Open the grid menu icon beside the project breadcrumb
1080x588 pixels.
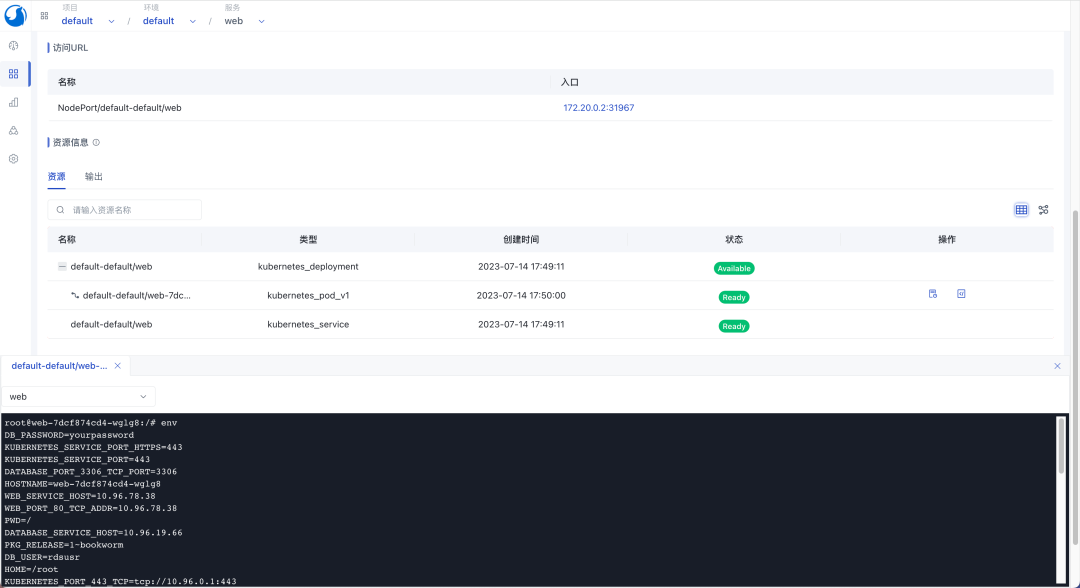click(44, 15)
